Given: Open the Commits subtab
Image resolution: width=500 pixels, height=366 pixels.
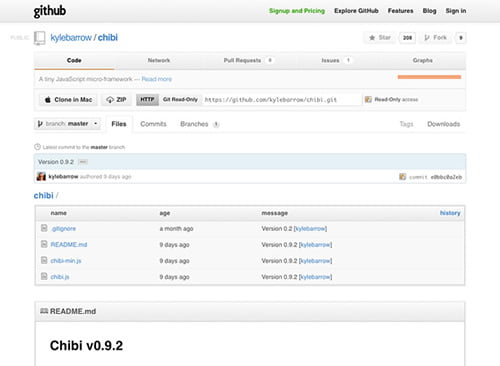Looking at the screenshot, I should coord(153,124).
